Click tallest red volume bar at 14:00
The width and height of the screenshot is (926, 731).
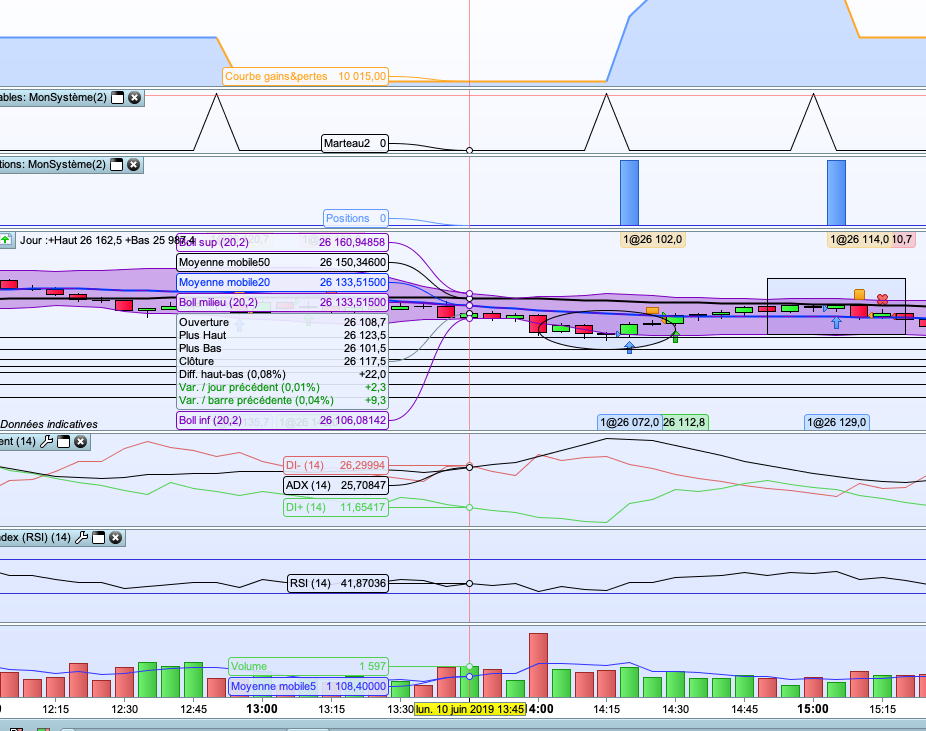pyautogui.click(x=538, y=665)
